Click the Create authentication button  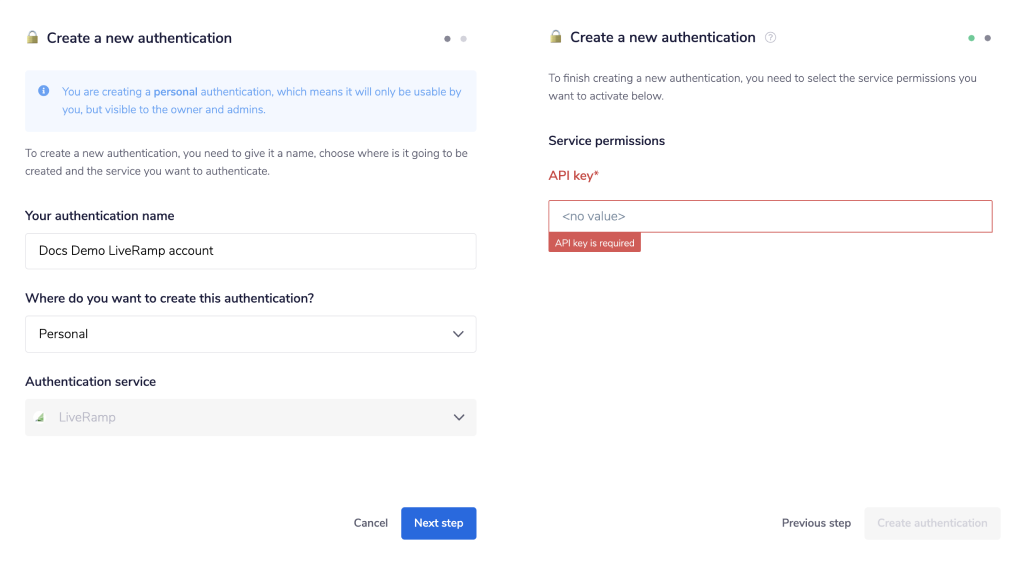click(932, 523)
